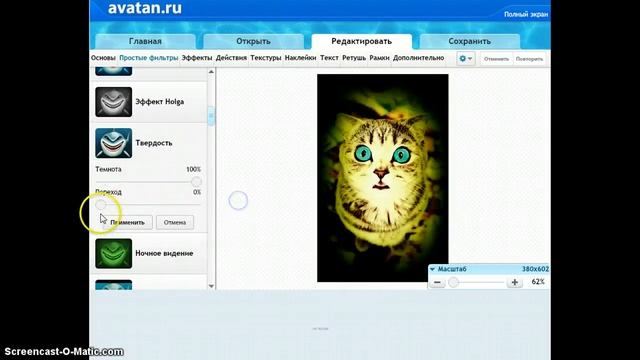
Task: Click the zoom out minus button
Action: click(437, 282)
